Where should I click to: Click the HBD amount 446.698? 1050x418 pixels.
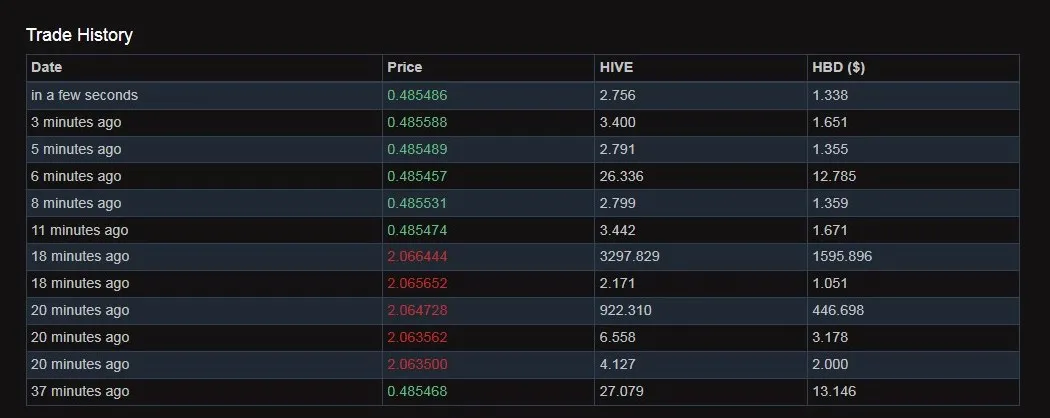838,311
